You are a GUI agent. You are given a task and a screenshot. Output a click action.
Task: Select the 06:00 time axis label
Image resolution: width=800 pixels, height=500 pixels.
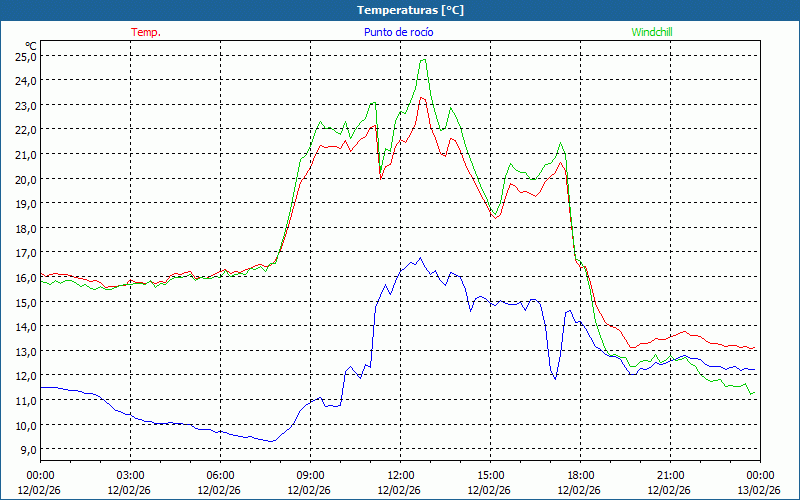click(x=220, y=475)
